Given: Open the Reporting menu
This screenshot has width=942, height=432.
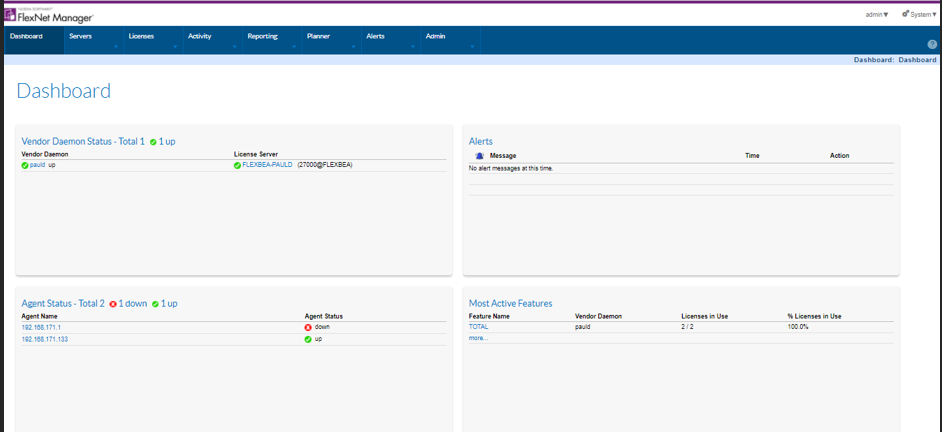Looking at the screenshot, I should click(263, 37).
